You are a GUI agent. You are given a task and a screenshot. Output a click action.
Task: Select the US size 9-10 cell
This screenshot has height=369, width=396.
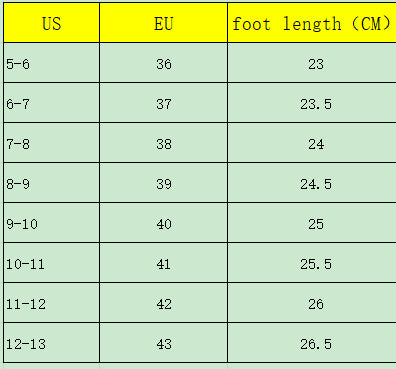pyautogui.click(x=52, y=223)
